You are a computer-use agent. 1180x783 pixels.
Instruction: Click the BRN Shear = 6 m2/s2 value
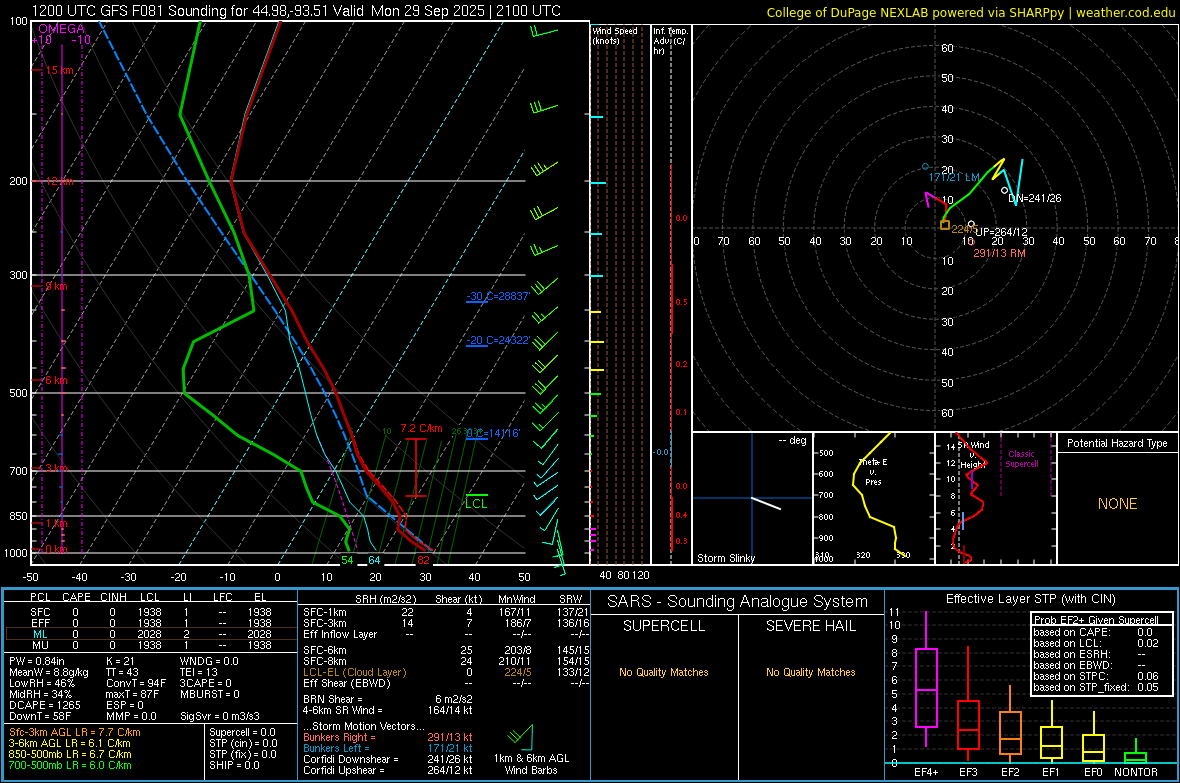(x=388, y=699)
